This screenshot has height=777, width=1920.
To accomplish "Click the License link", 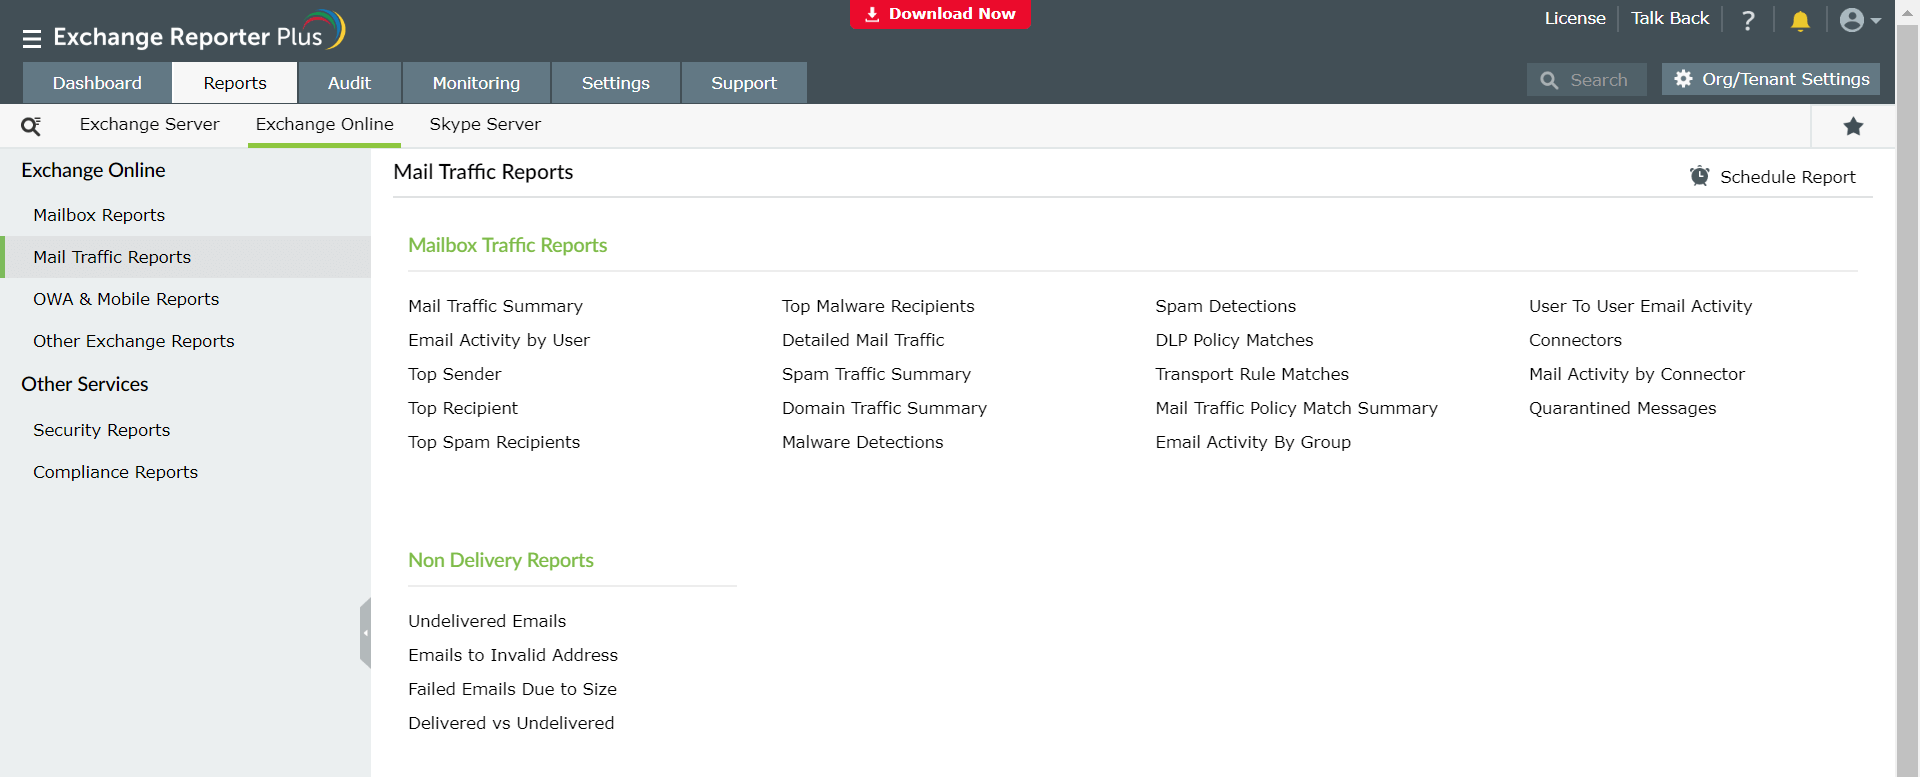I will tap(1574, 18).
